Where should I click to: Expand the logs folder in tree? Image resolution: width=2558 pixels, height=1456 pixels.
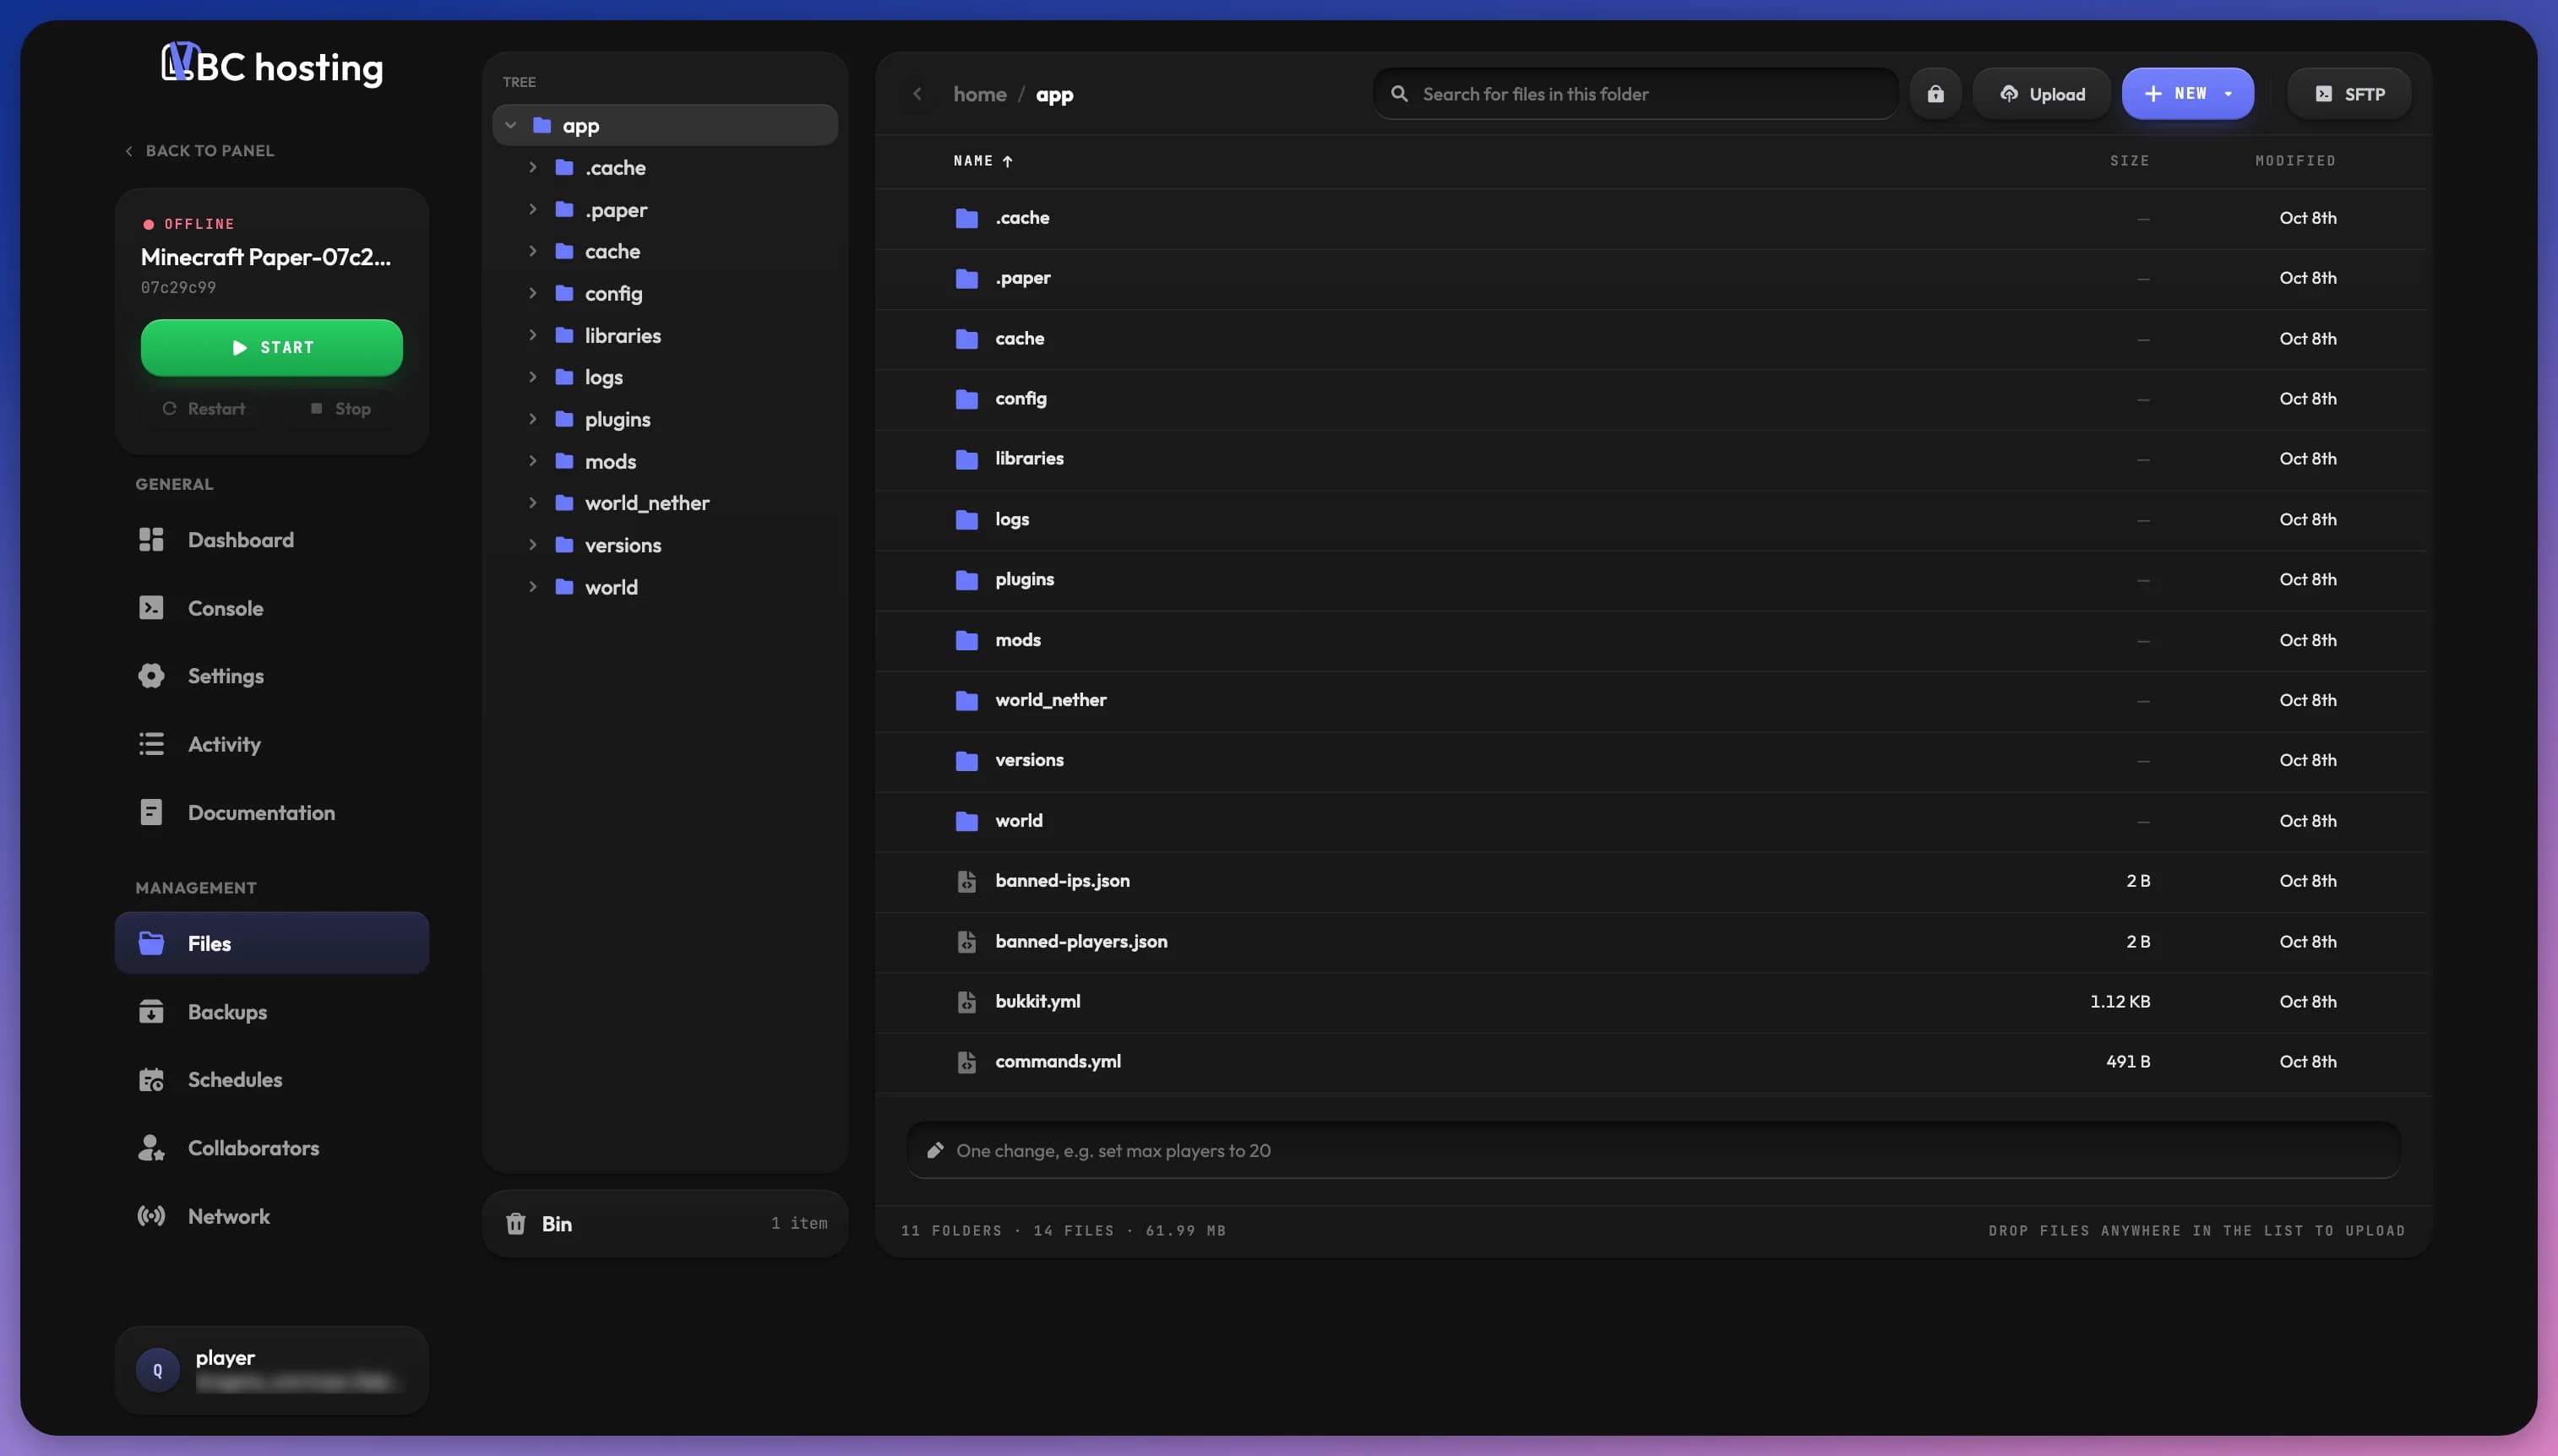coord(533,377)
